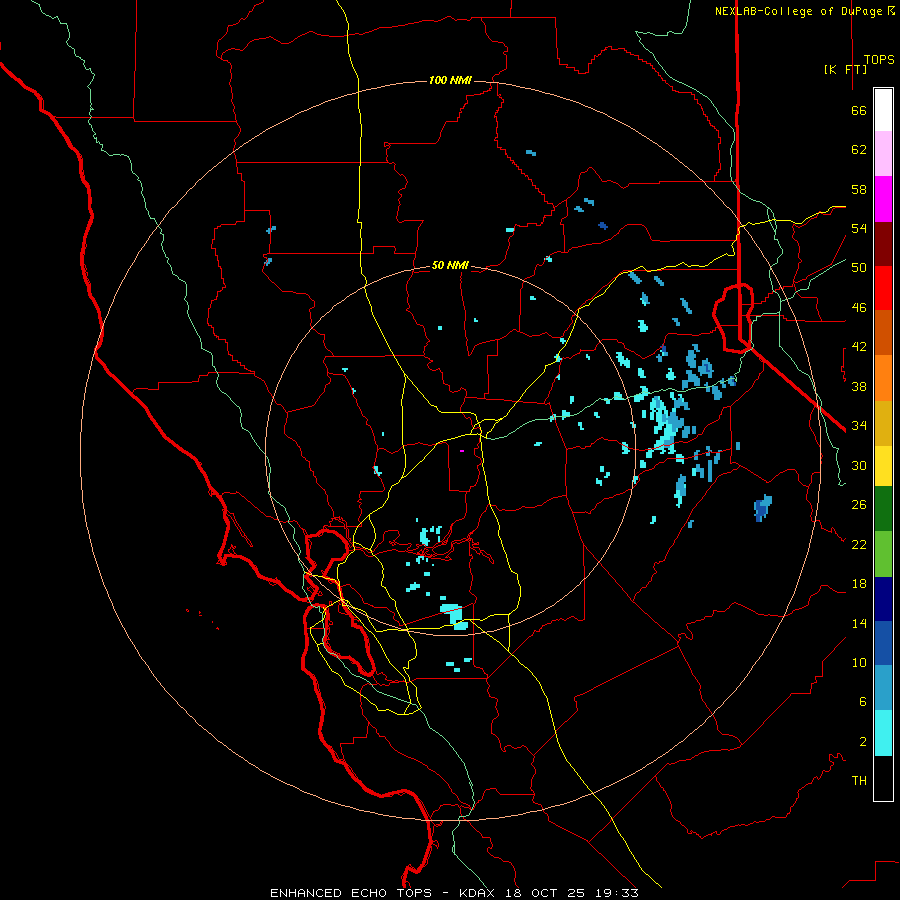
Task: Pick the medium blue legend color block
Action: click(x=883, y=643)
